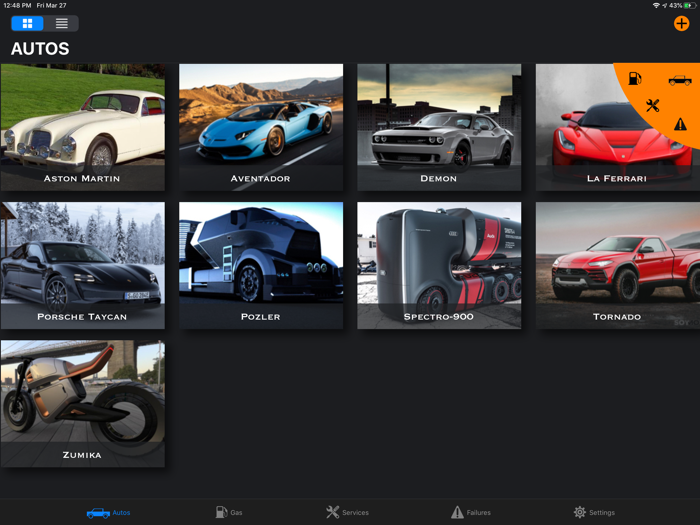This screenshot has height=525, width=700.
Task: Open the Demon car card
Action: [439, 127]
